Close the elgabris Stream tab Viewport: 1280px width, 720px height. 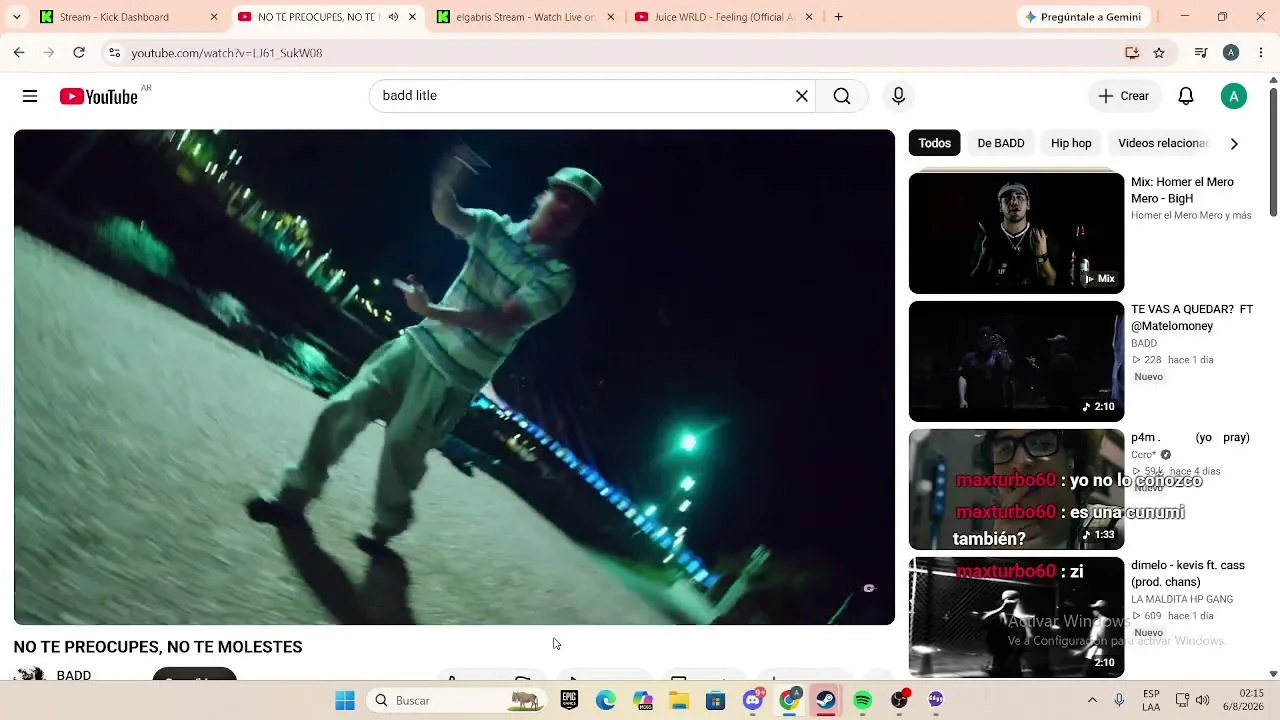click(612, 17)
